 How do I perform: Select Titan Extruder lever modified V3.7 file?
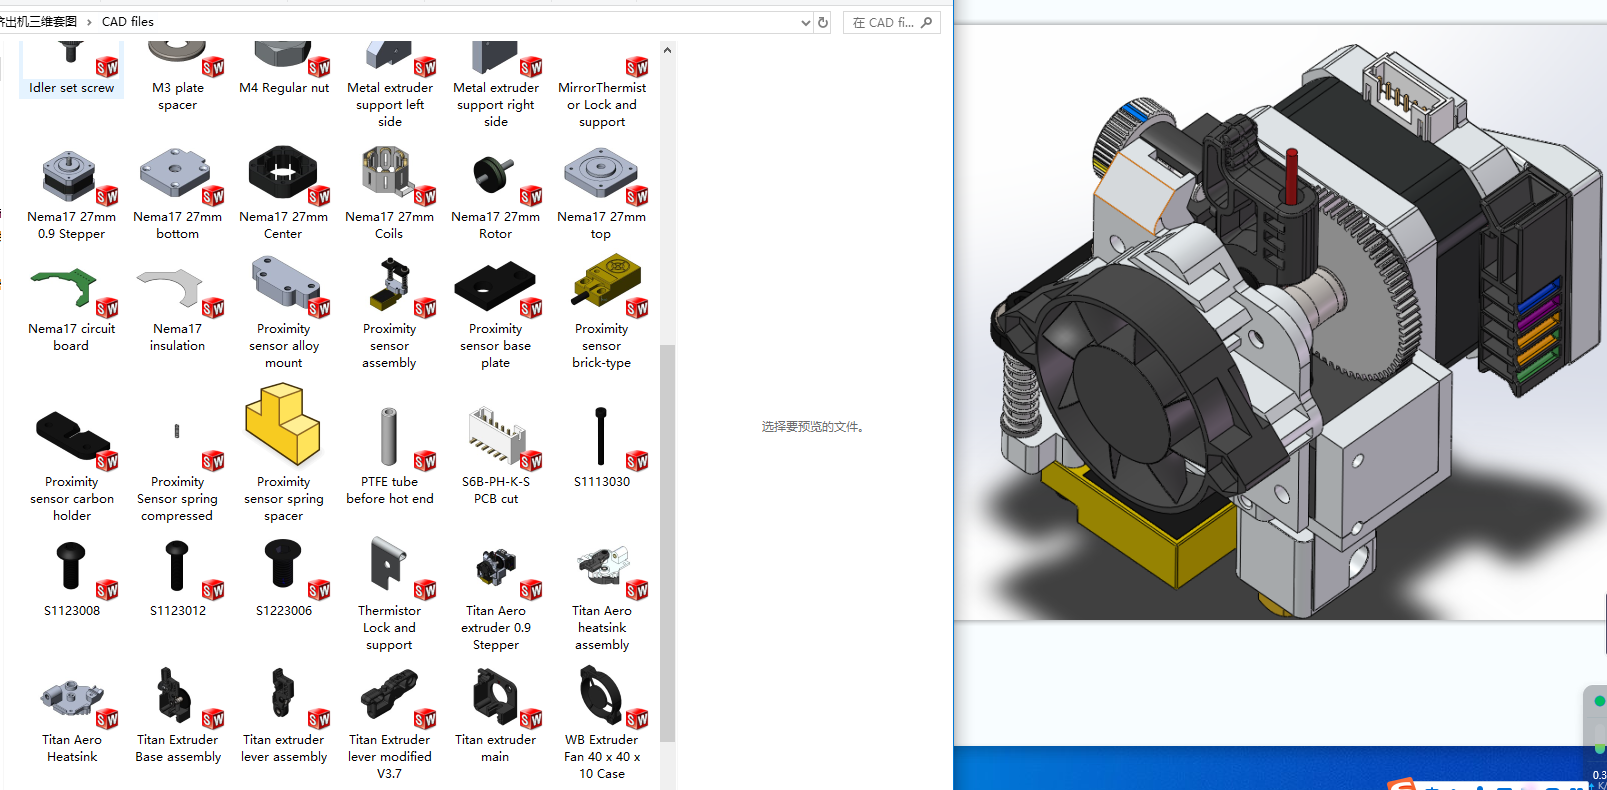tap(390, 725)
